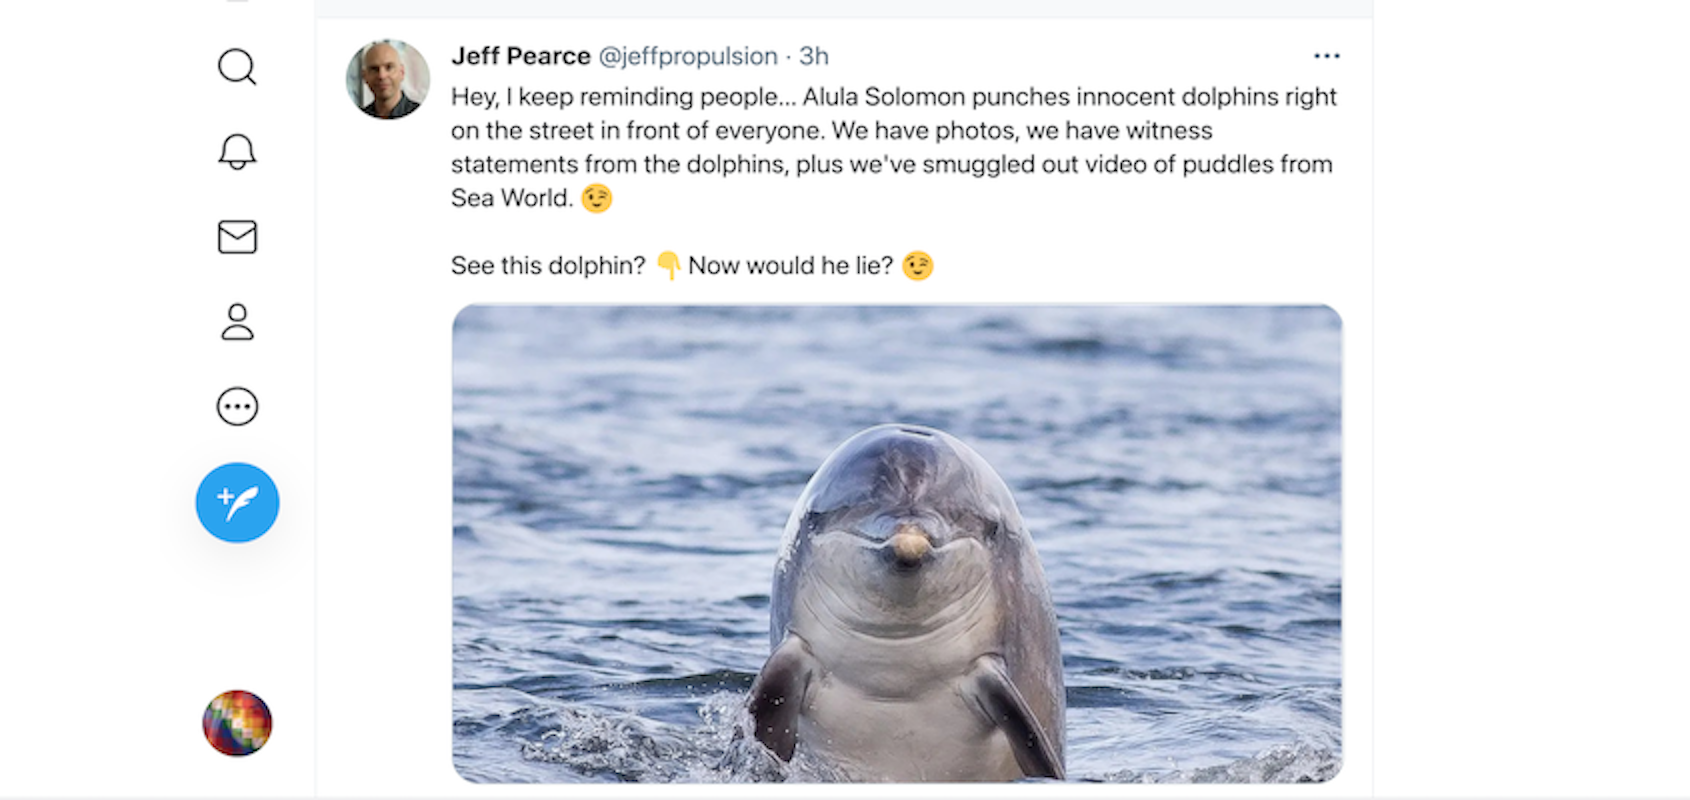Click the winking emoji after 'he lie?'

917,266
